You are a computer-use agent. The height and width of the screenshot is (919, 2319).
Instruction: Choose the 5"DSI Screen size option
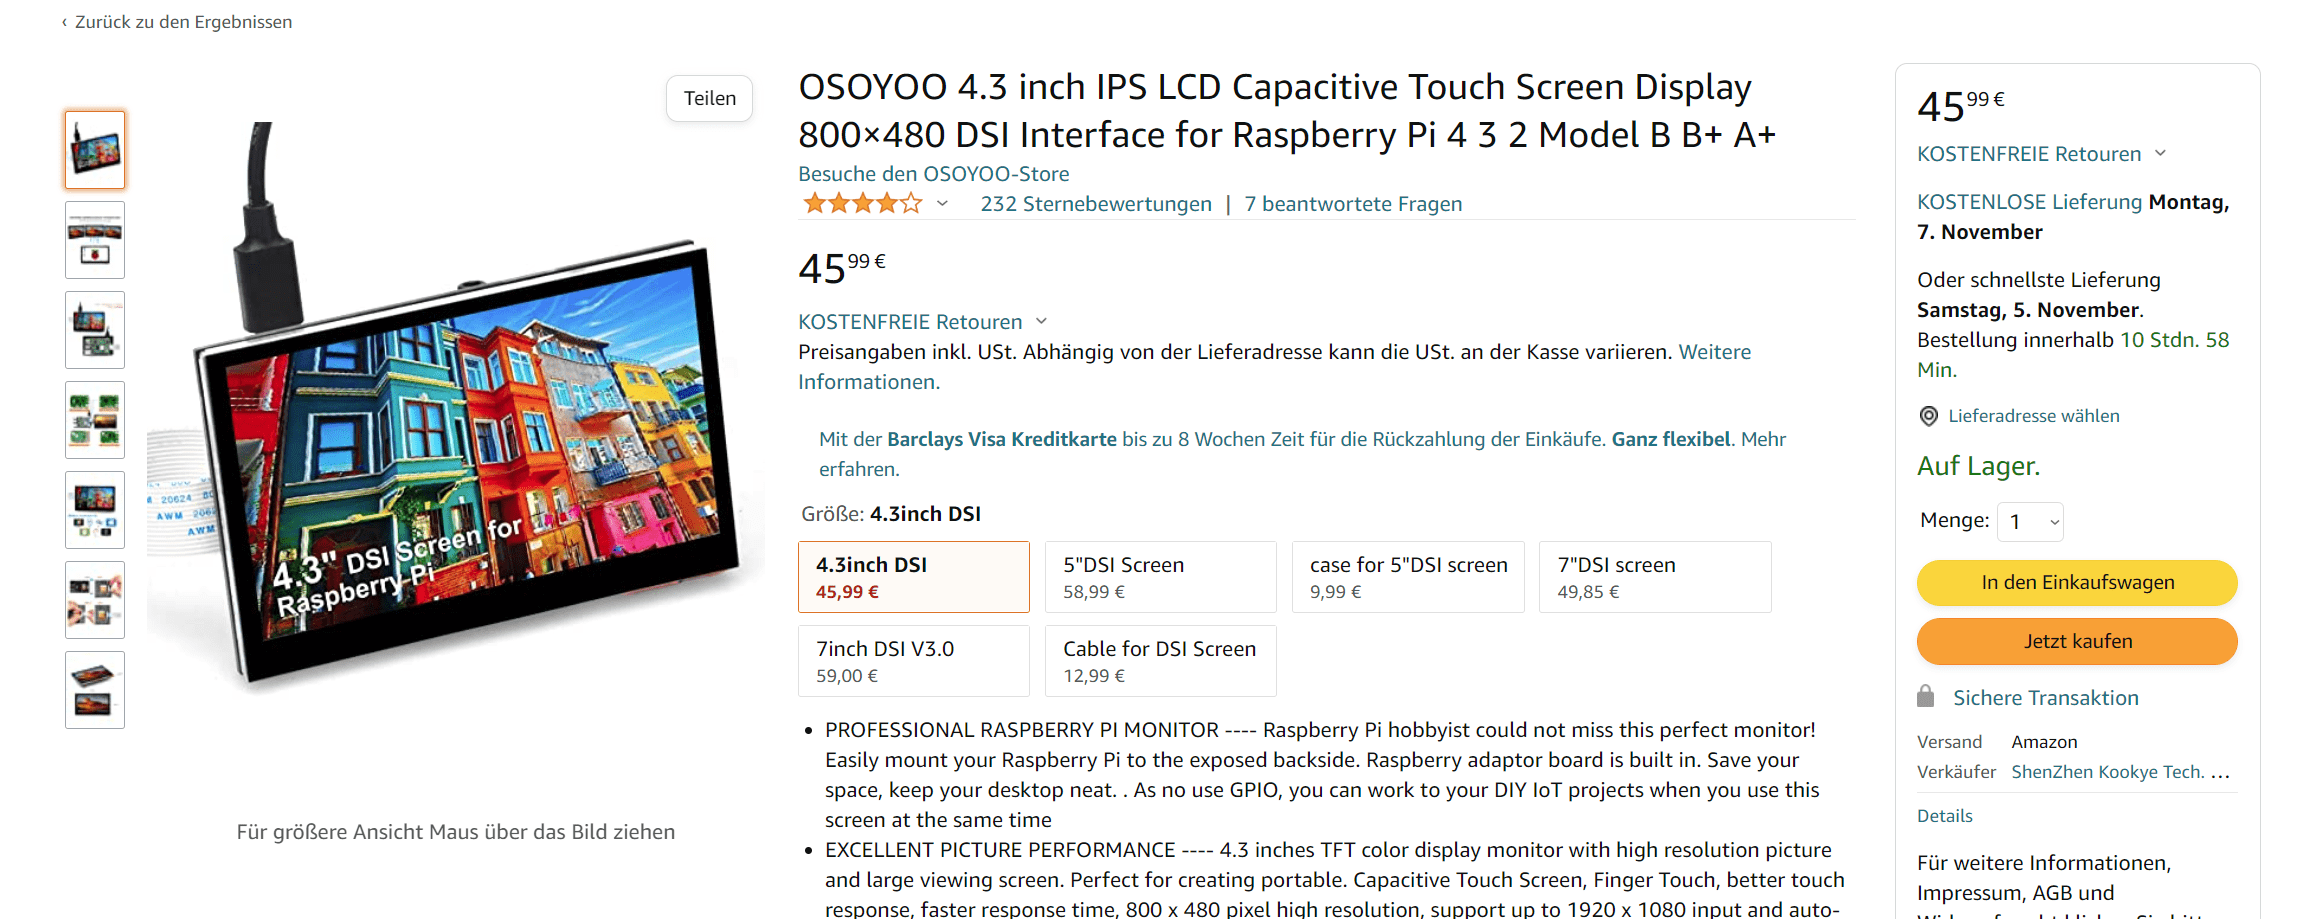tap(1160, 577)
